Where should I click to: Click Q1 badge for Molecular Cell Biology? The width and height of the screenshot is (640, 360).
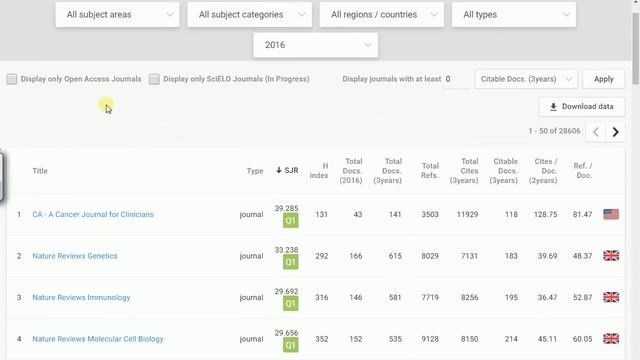click(x=291, y=345)
